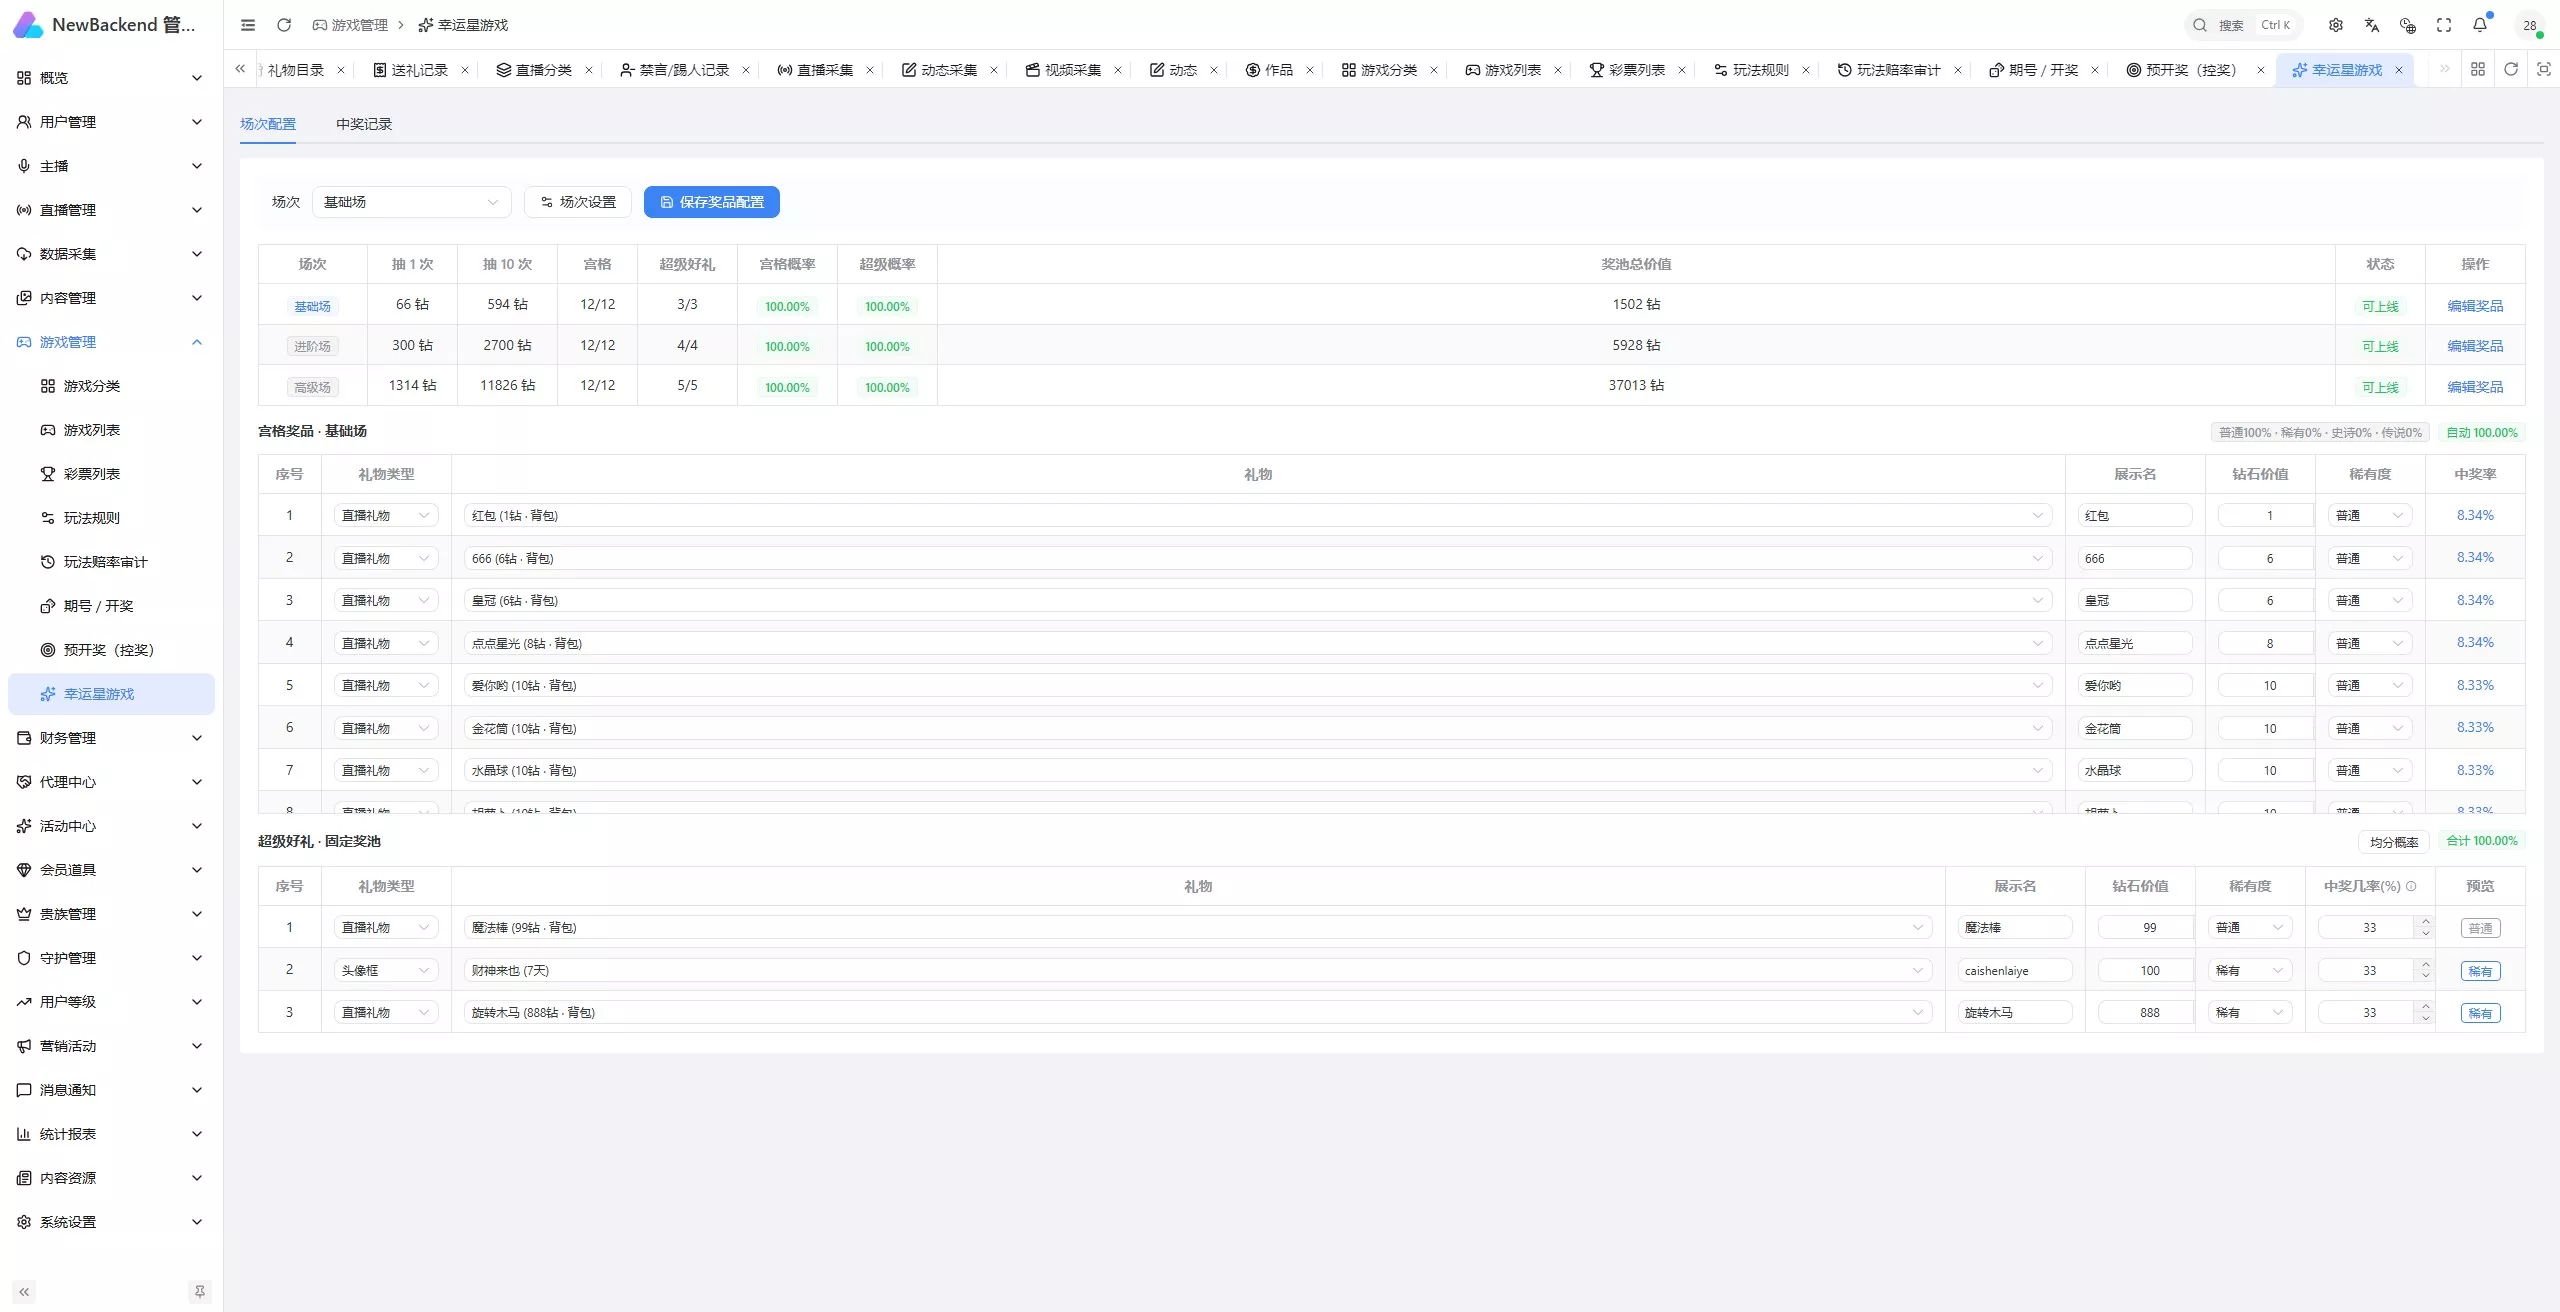Click the notification bell icon
2560x1312 pixels.
point(2480,25)
